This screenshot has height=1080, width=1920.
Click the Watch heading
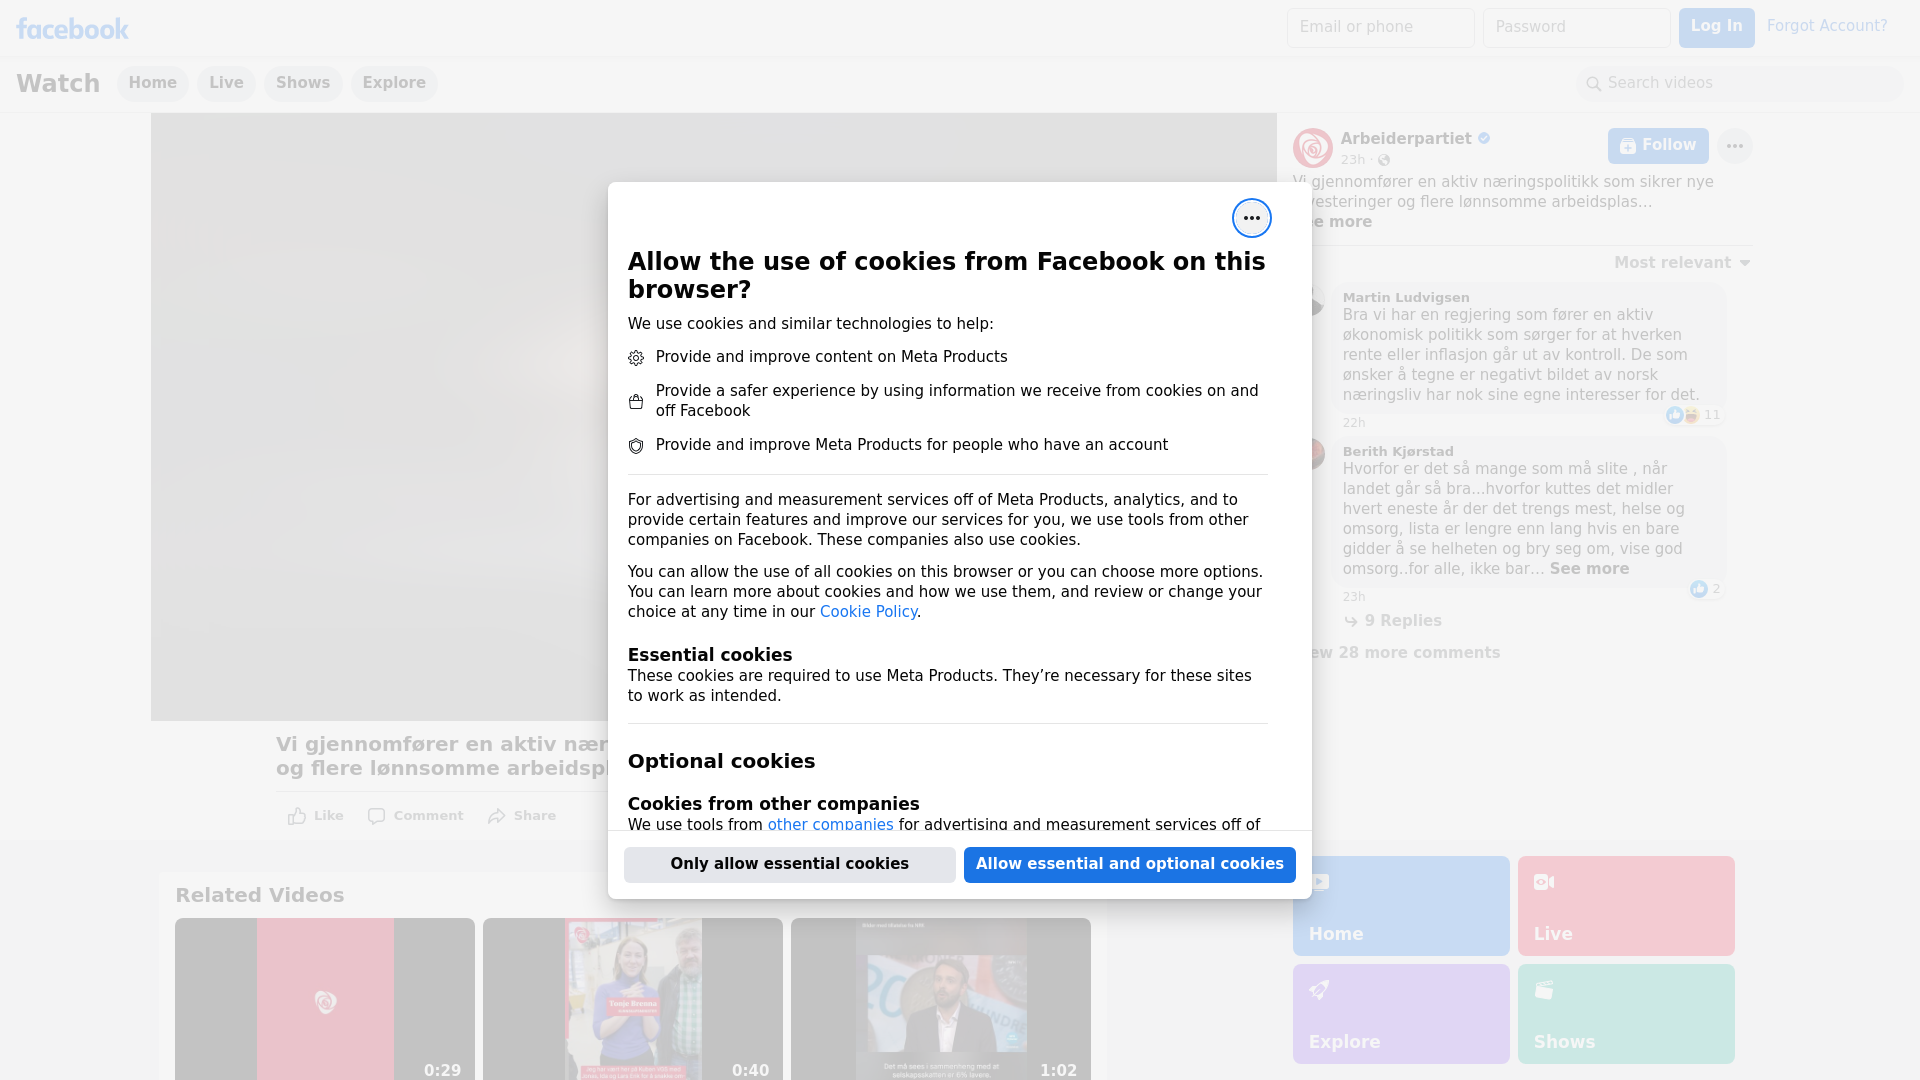click(58, 84)
